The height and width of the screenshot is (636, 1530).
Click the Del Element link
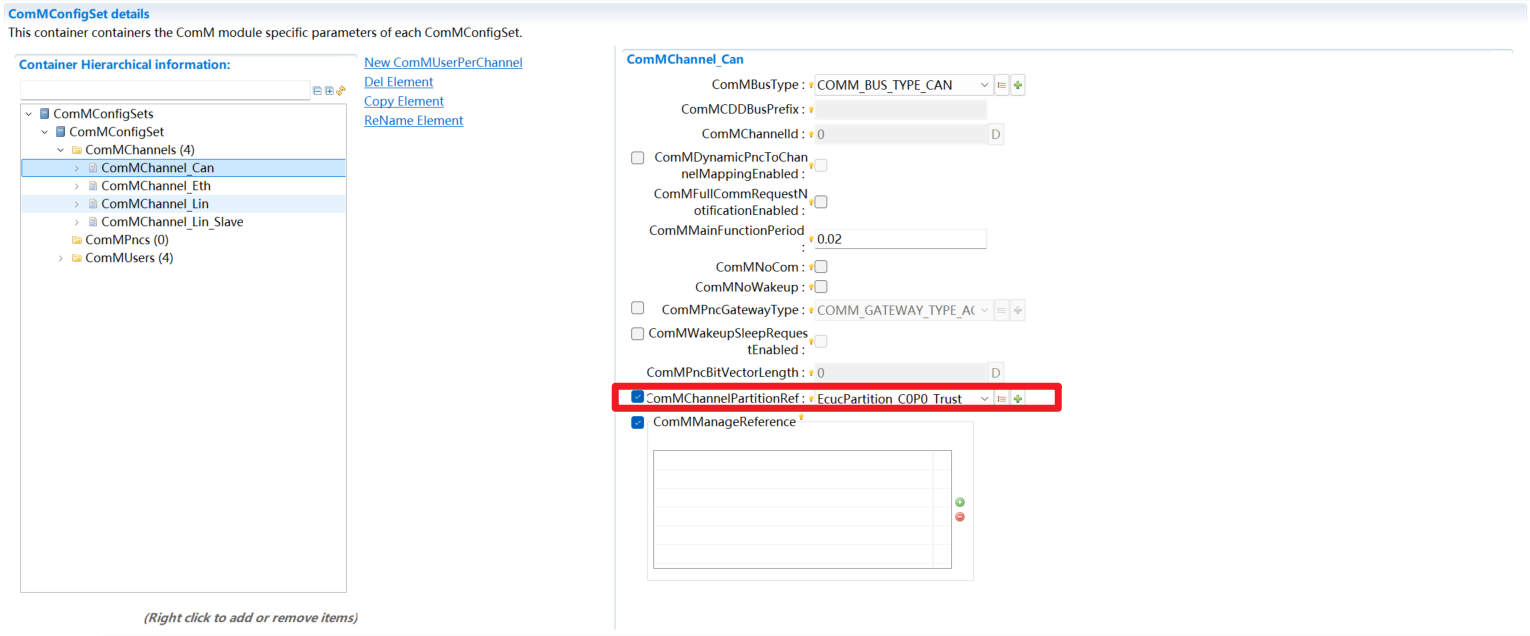[398, 82]
